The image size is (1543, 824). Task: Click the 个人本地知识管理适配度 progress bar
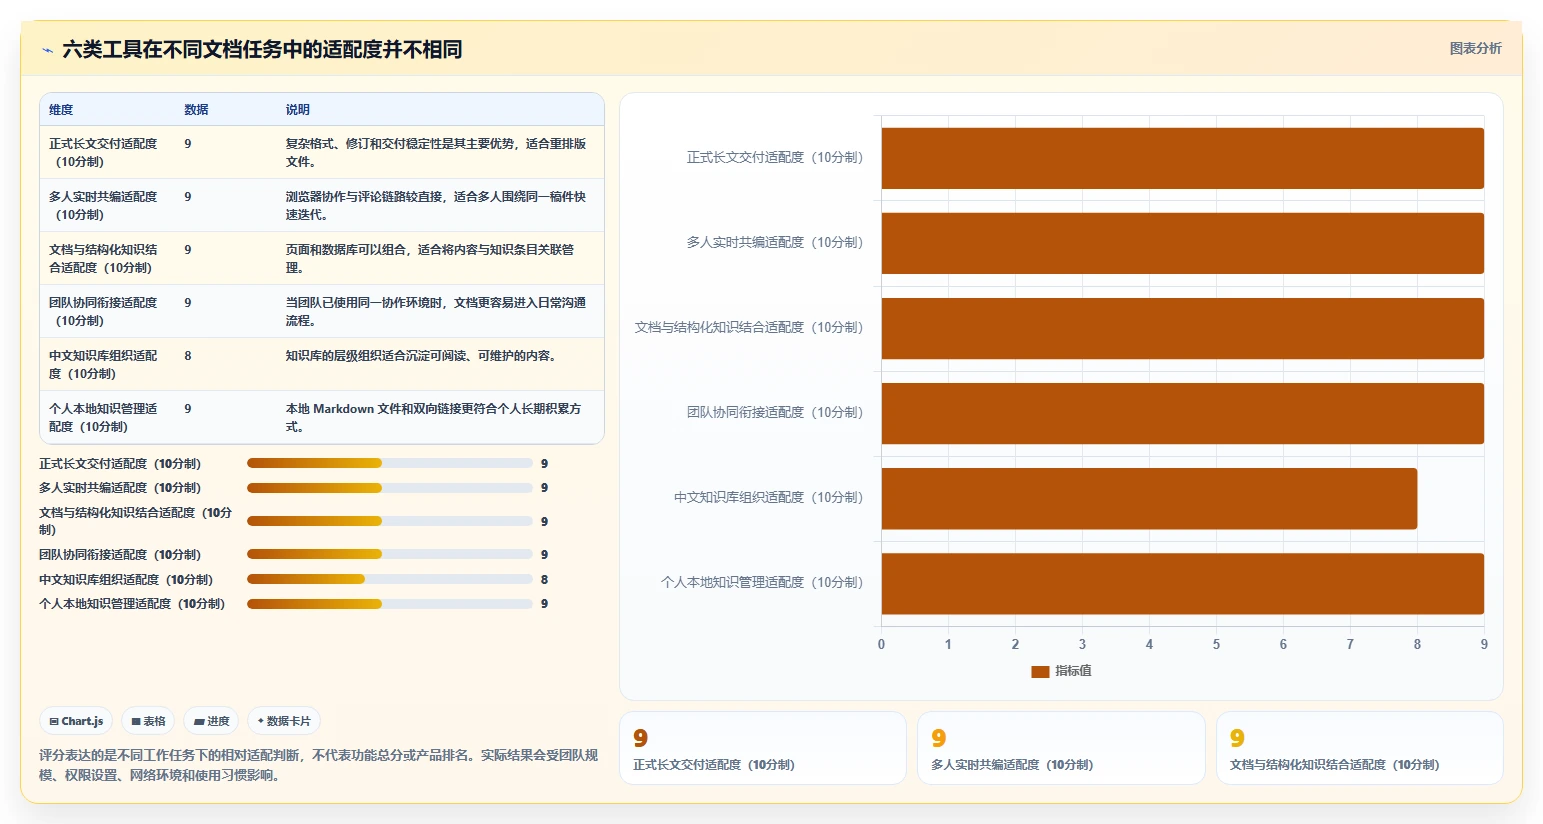point(390,604)
